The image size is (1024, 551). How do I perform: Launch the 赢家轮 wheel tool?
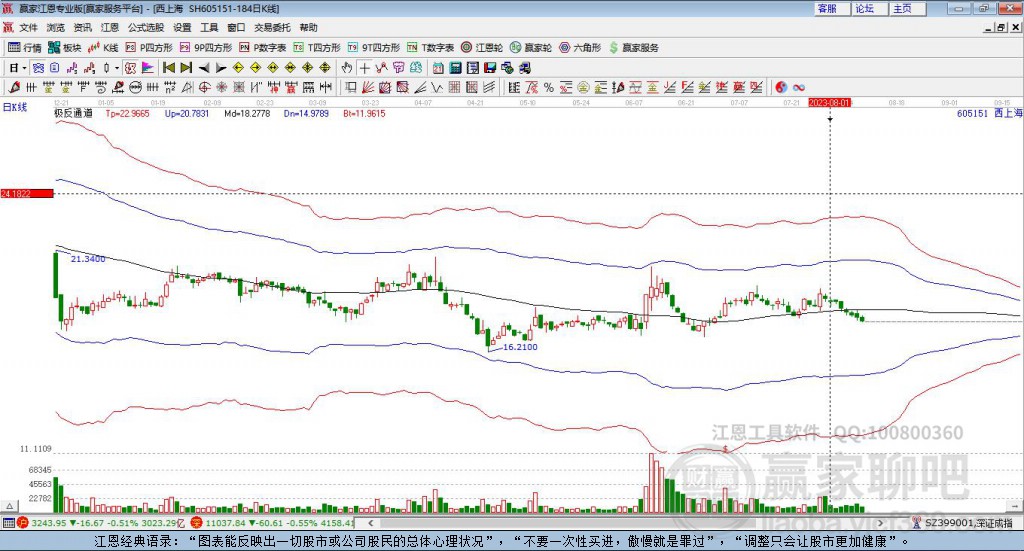point(530,48)
